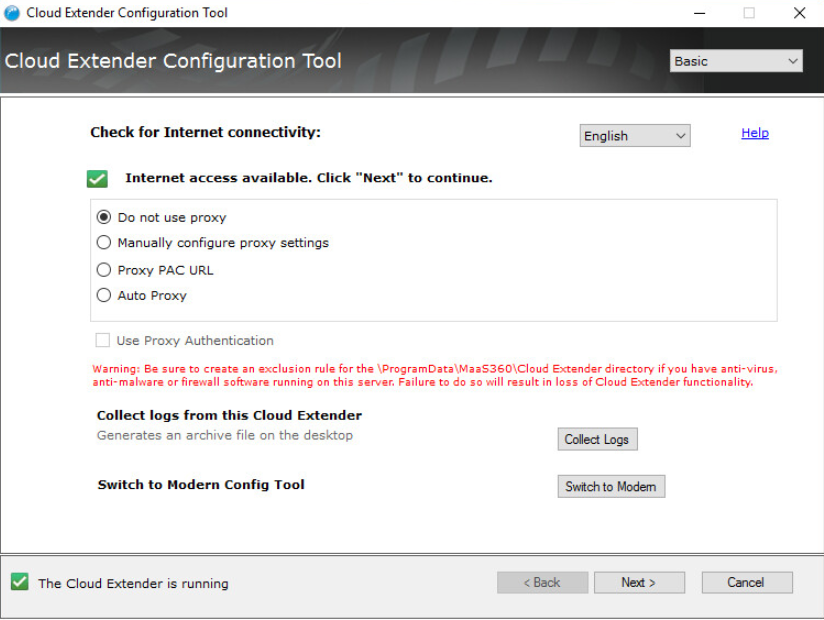Click the green Internet access checkmark icon

click(x=97, y=179)
